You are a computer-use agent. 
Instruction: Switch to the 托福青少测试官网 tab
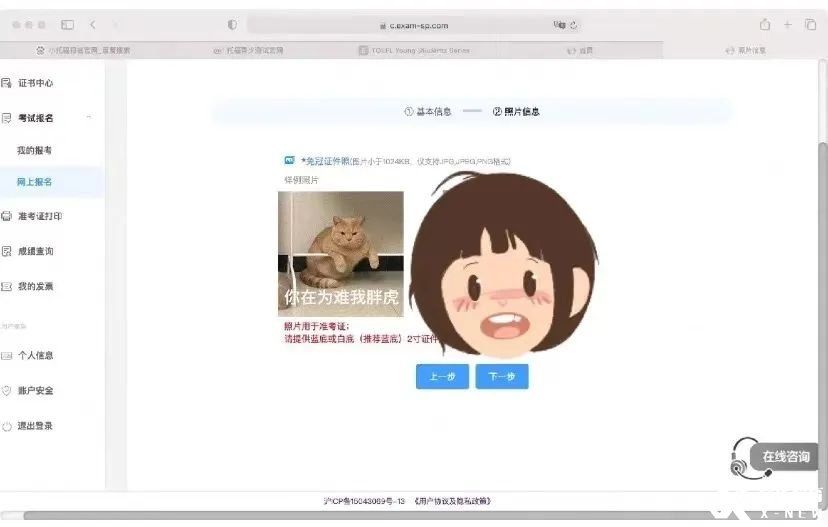coord(248,50)
